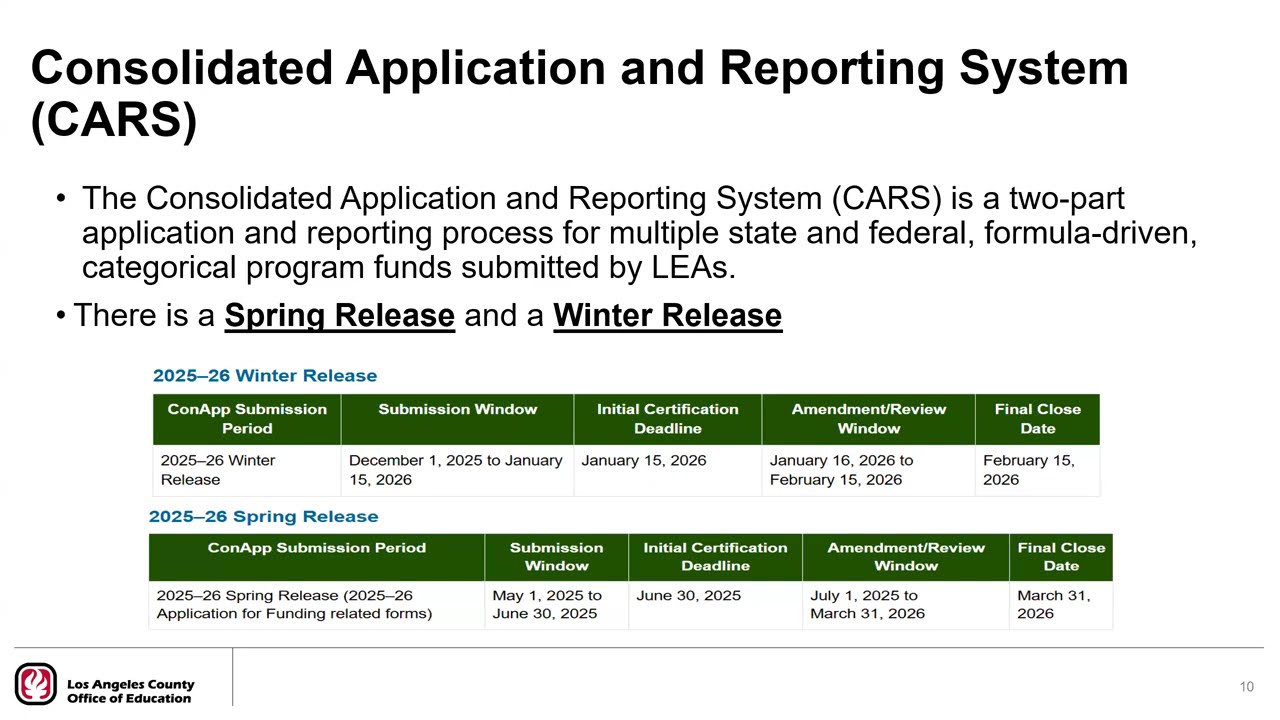Click Spring table header ConApp Submission Period
The width and height of the screenshot is (1280, 720).
(x=317, y=557)
